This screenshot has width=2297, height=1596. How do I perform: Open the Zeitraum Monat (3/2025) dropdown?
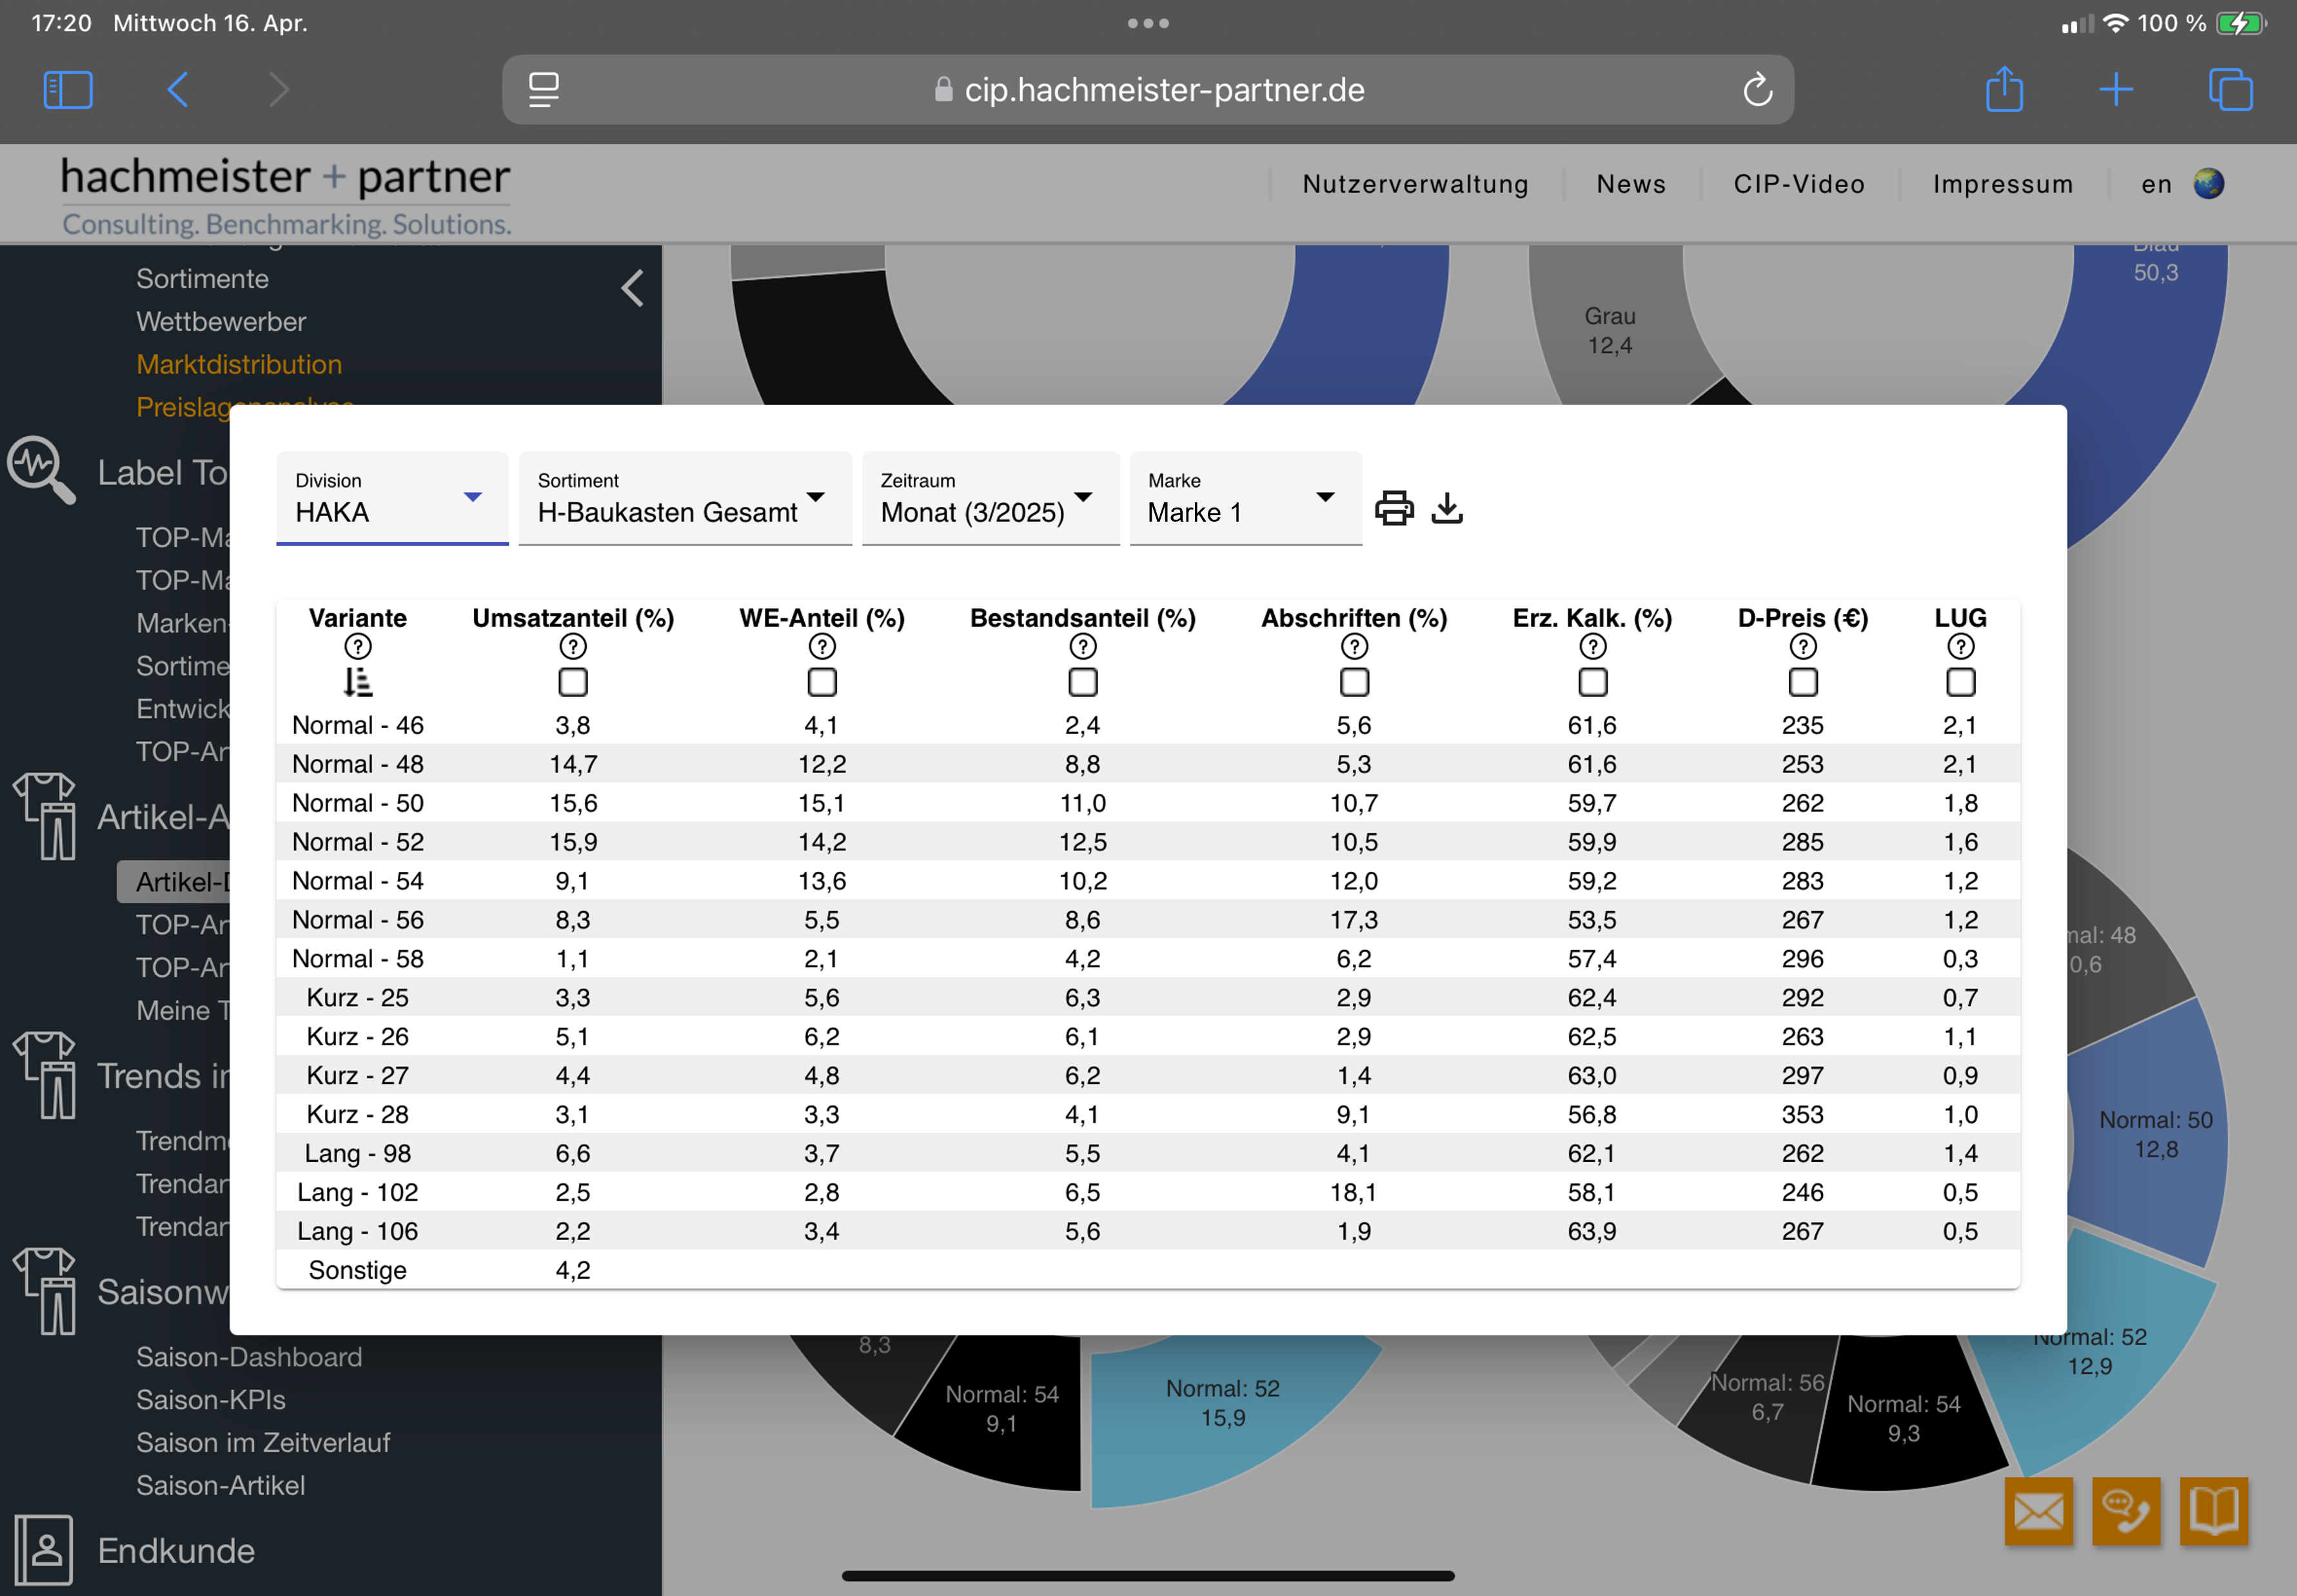(989, 499)
